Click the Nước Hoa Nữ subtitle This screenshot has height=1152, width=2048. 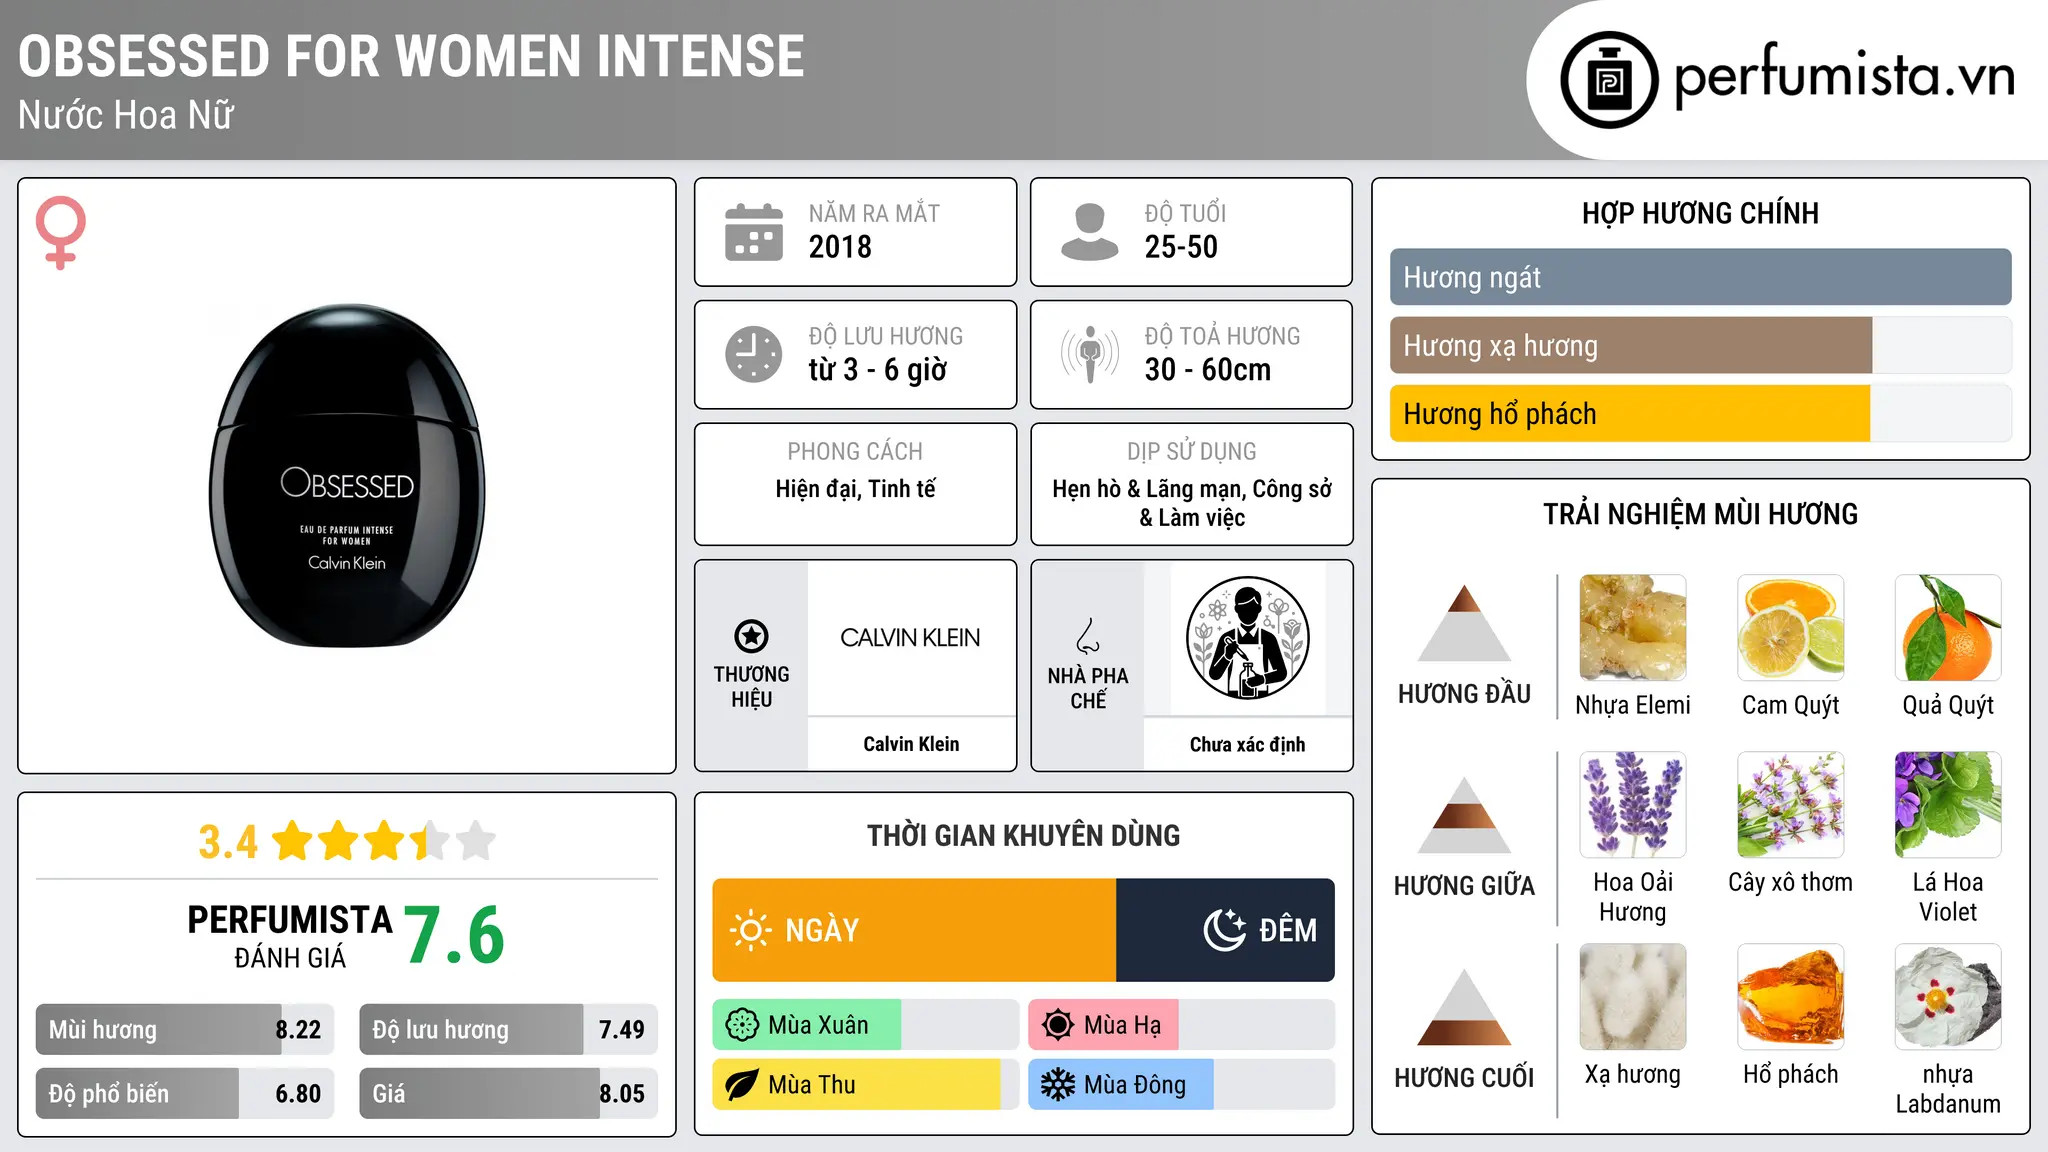[126, 115]
